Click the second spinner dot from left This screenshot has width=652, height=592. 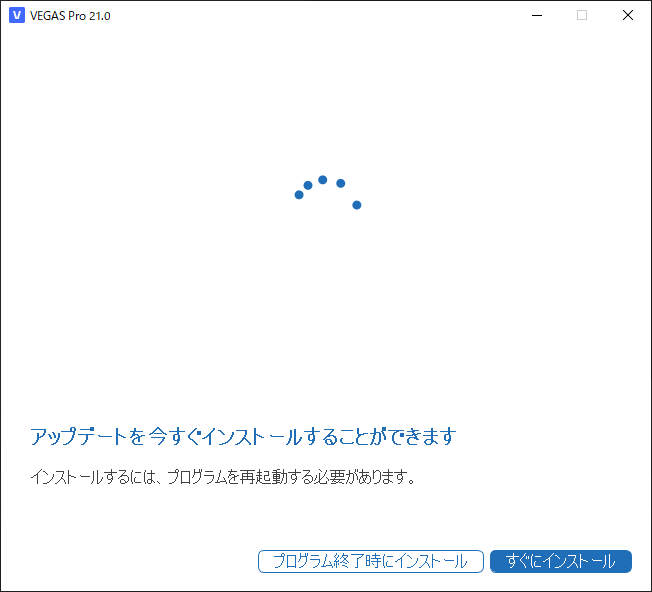(308, 185)
